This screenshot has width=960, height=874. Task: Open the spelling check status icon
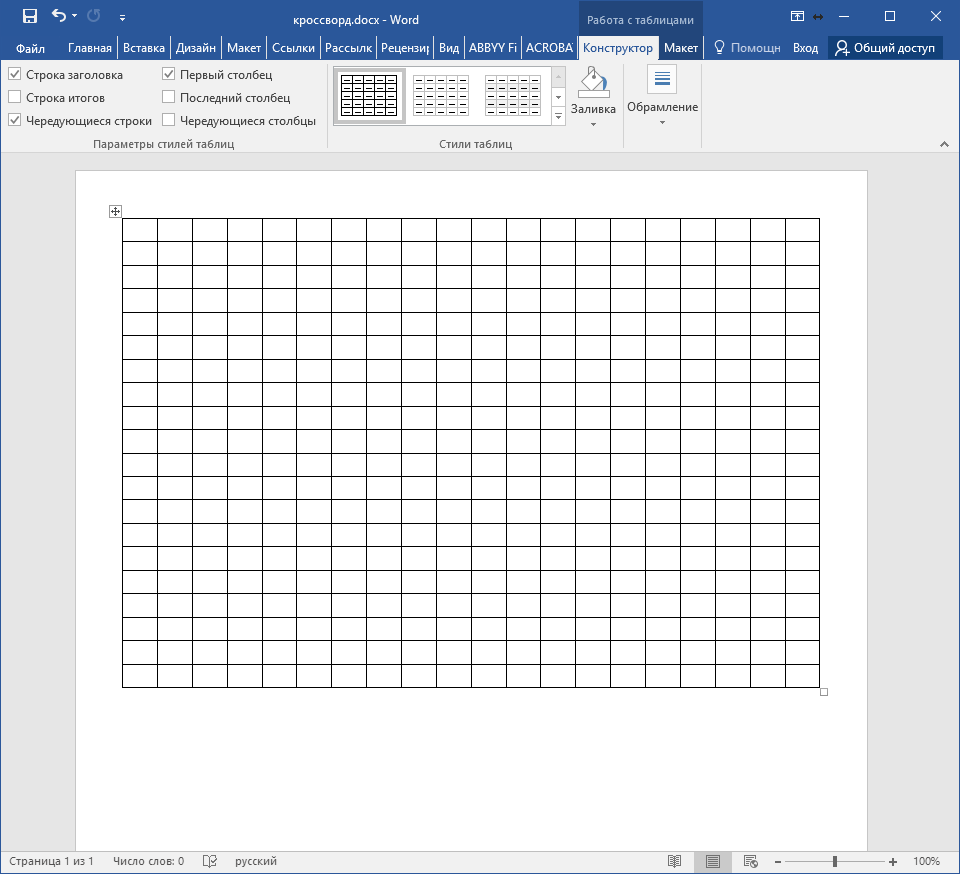210,861
